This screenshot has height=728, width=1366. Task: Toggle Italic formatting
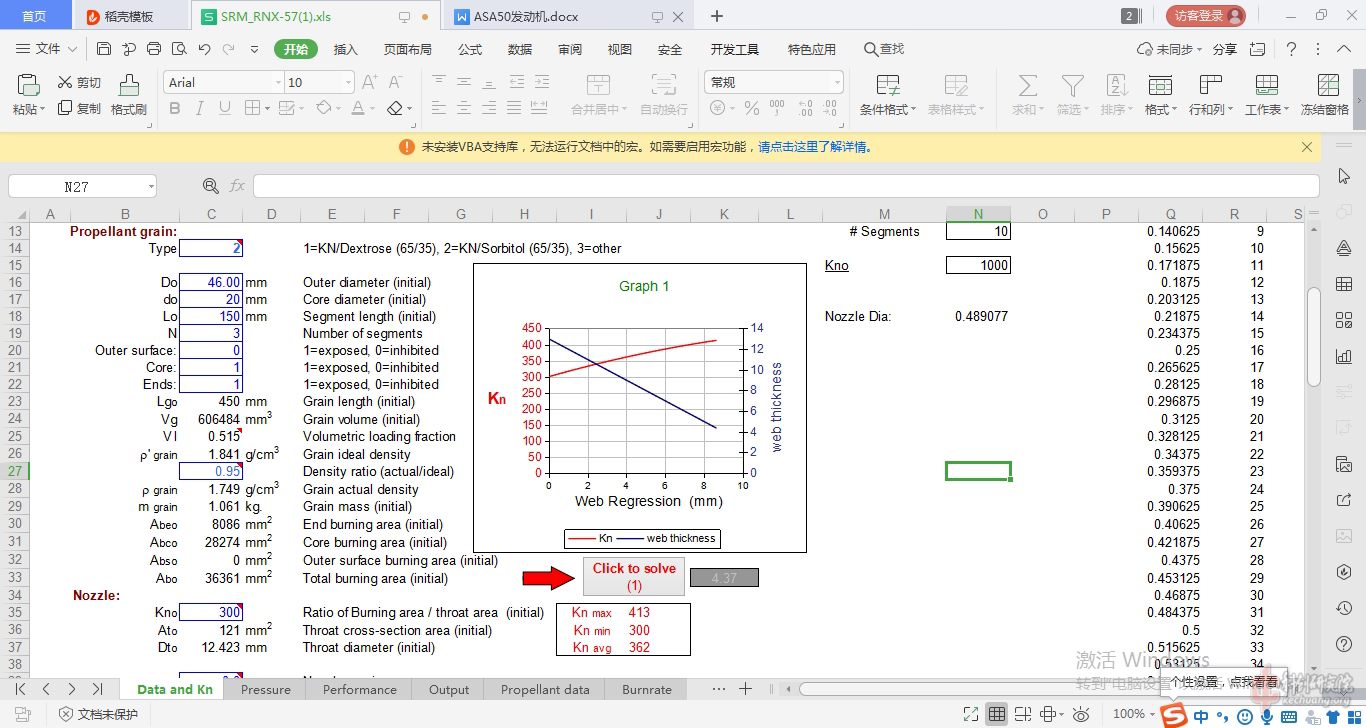[x=200, y=108]
